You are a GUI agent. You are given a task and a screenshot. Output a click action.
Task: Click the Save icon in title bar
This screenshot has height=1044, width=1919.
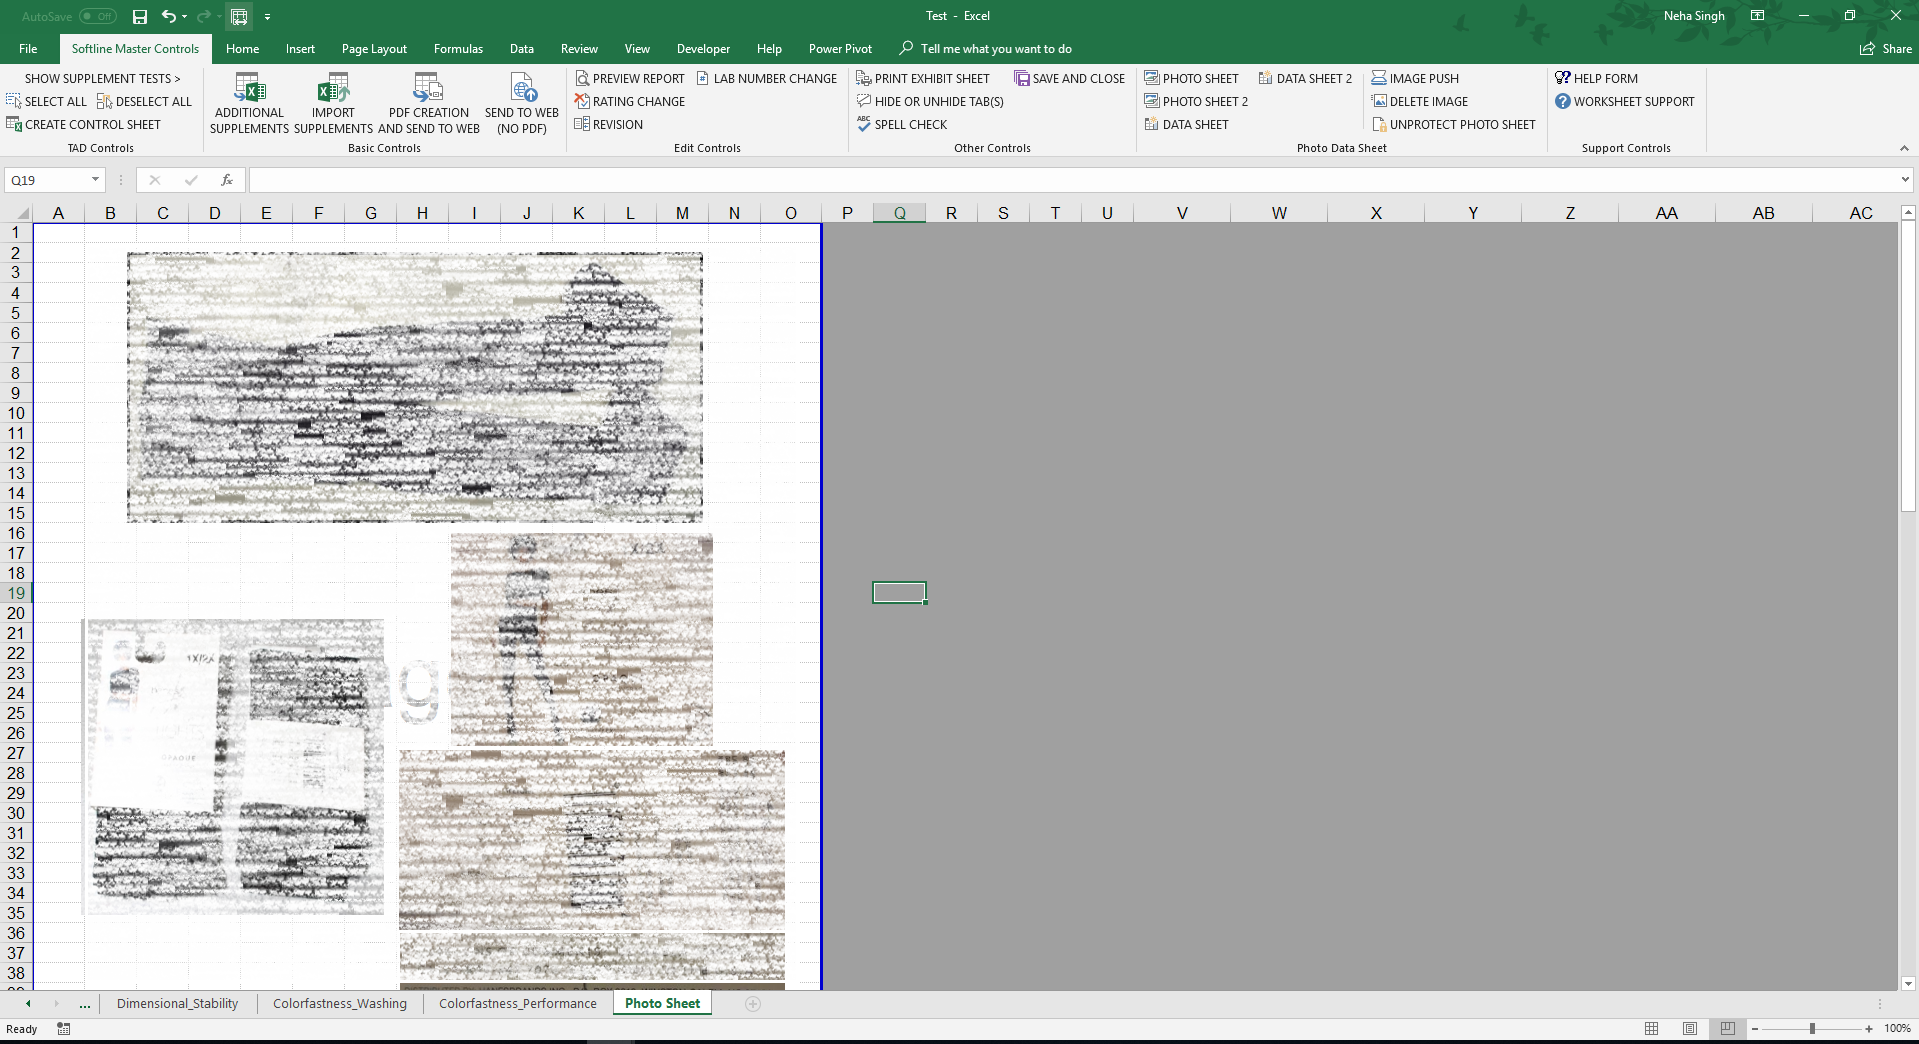140,16
